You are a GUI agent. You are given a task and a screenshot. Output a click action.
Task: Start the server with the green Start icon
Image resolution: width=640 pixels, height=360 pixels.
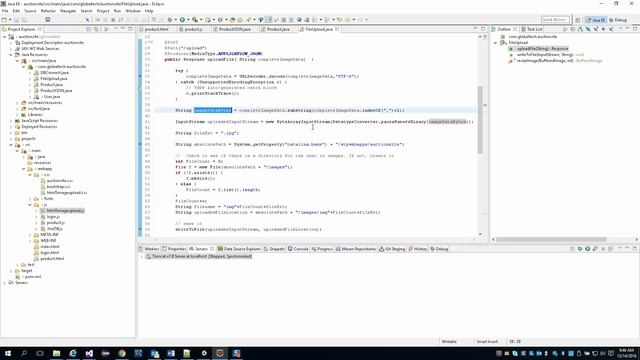(587, 249)
